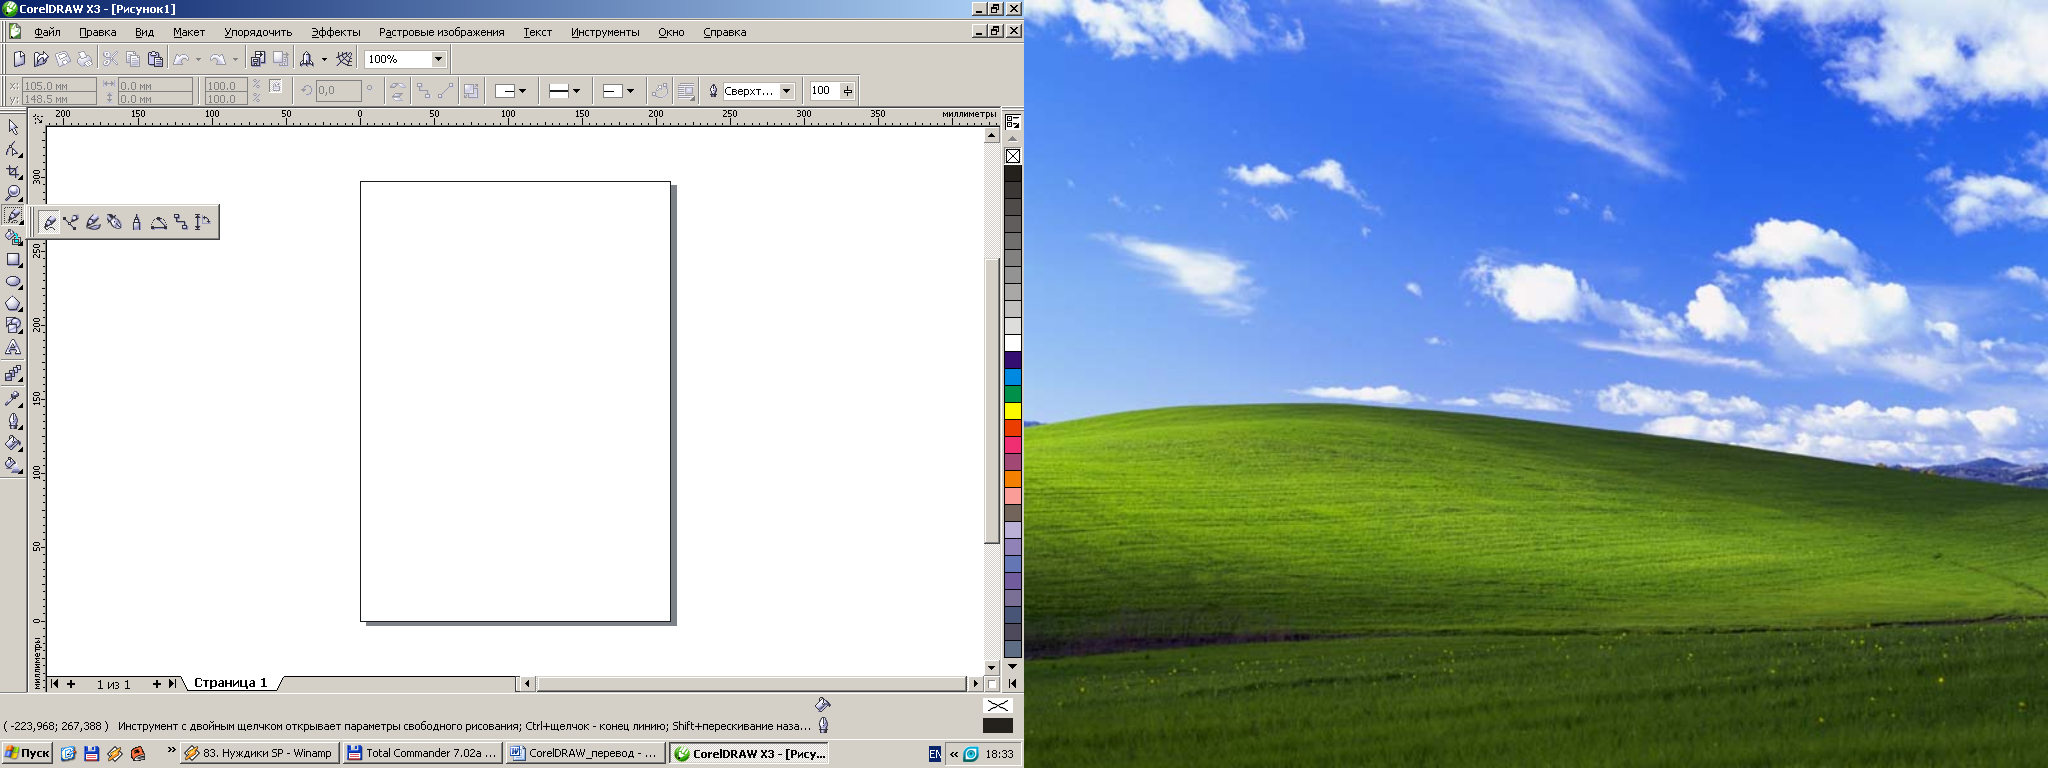Click the application launcher rocket icon
The width and height of the screenshot is (2048, 768).
pyautogui.click(x=307, y=59)
